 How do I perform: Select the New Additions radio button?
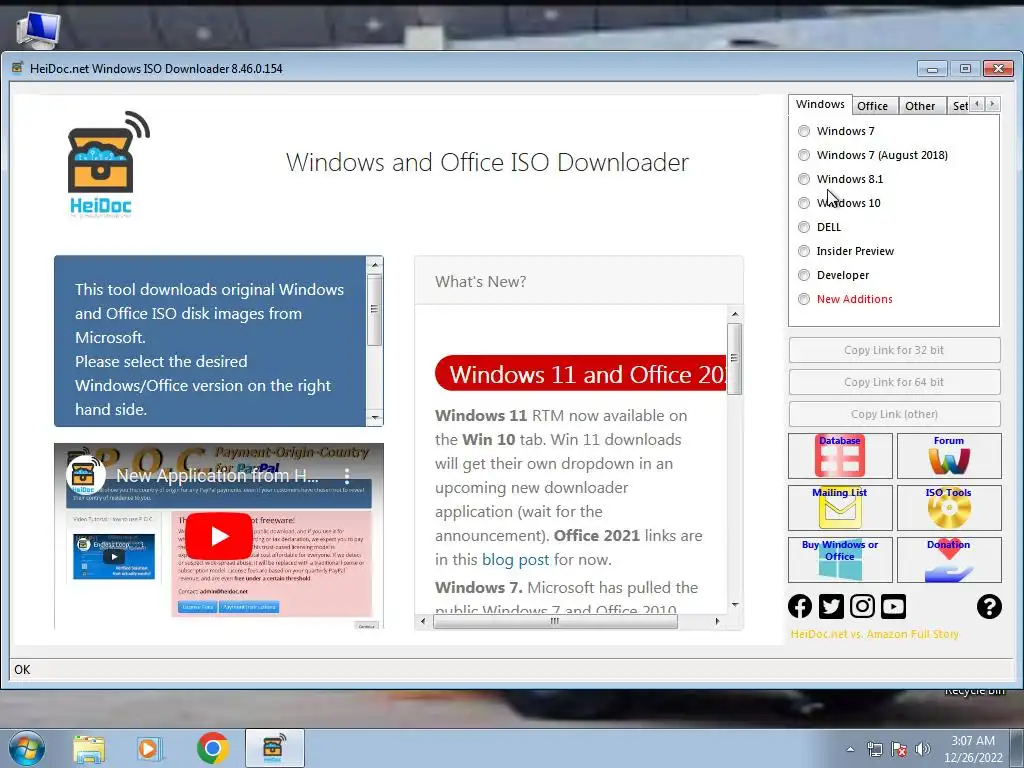(x=804, y=299)
